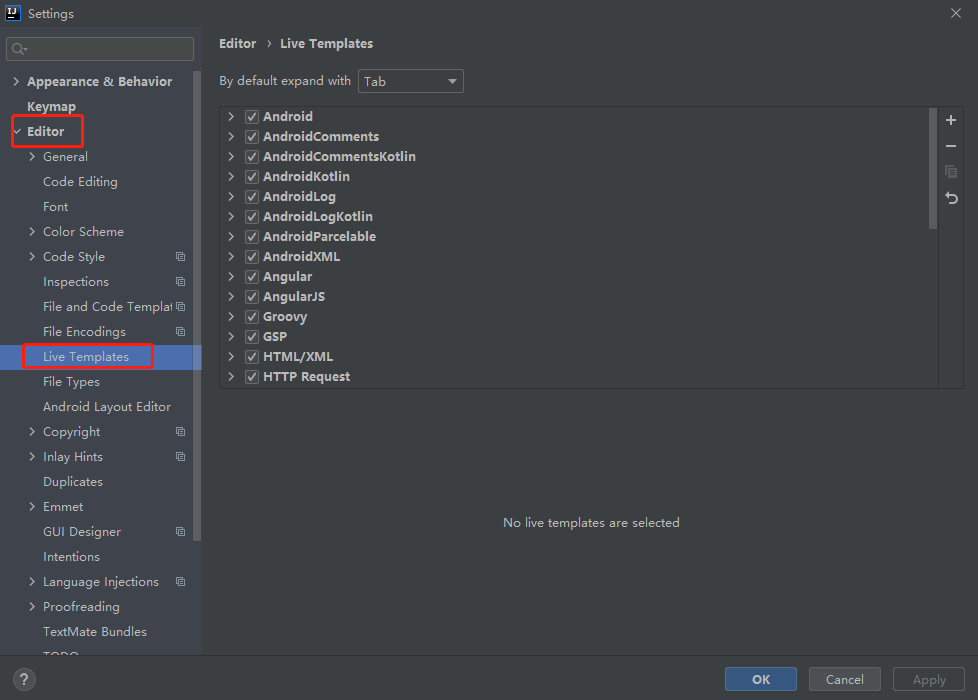
Task: Uncheck the Android template group
Action: 252,117
